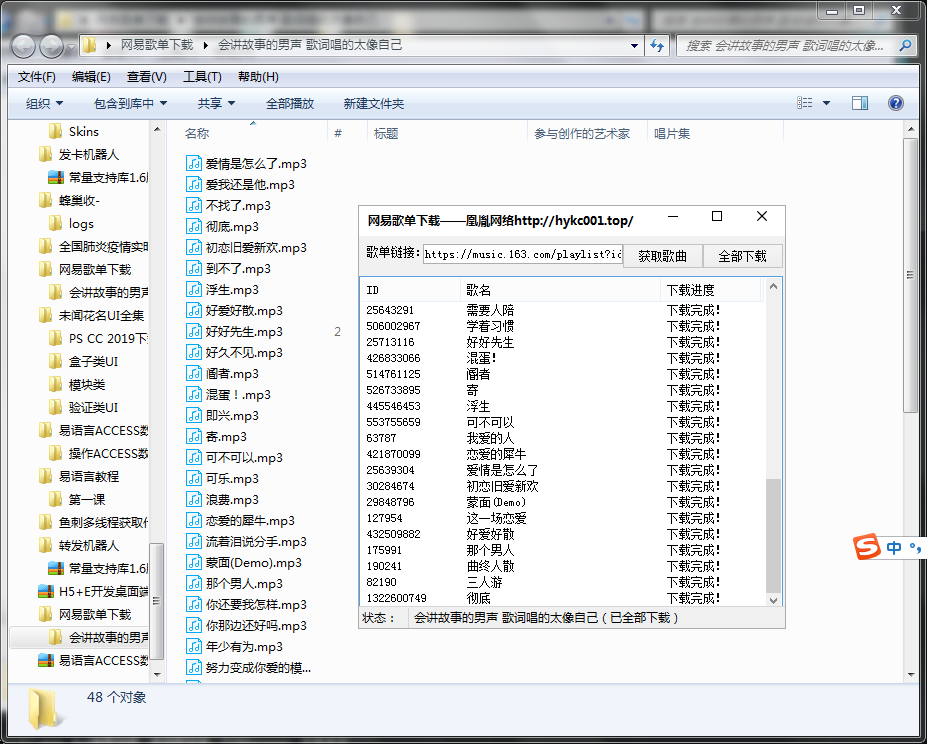Click the 参与创作的艺术家 column header
The width and height of the screenshot is (927, 744).
[x=582, y=134]
